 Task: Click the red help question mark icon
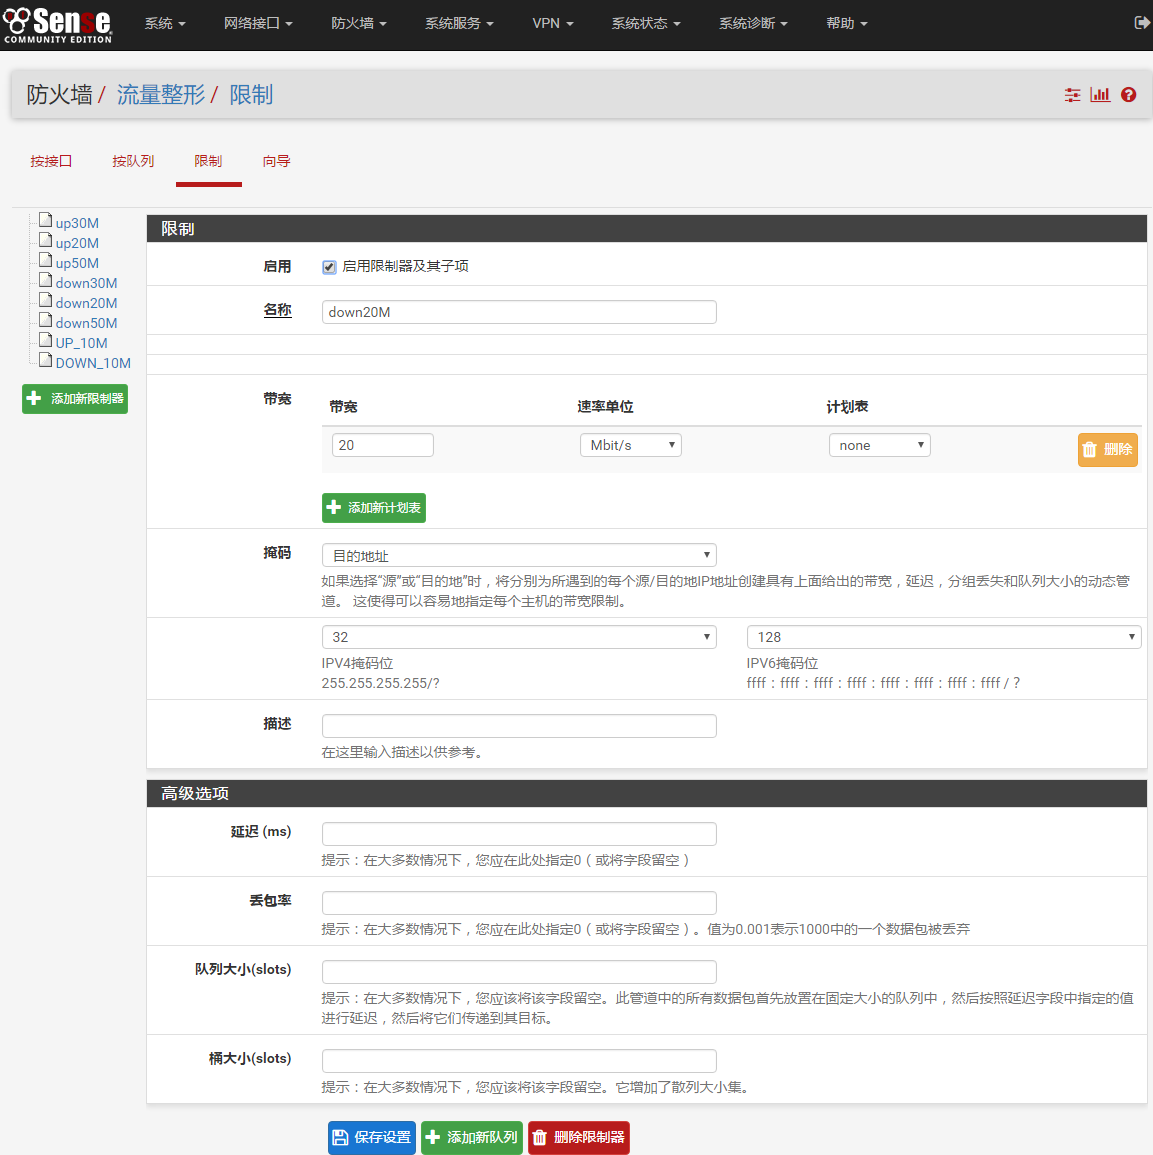point(1128,95)
